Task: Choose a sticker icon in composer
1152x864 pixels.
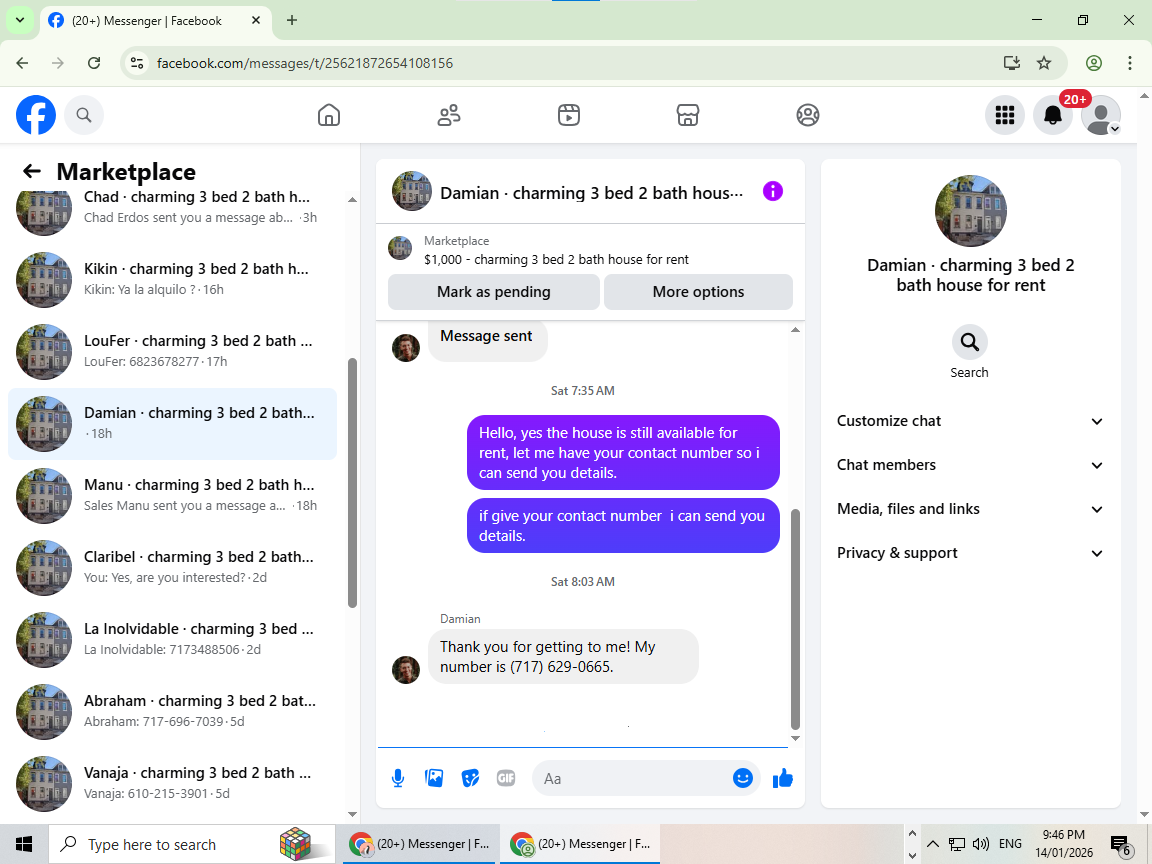Action: click(x=470, y=778)
